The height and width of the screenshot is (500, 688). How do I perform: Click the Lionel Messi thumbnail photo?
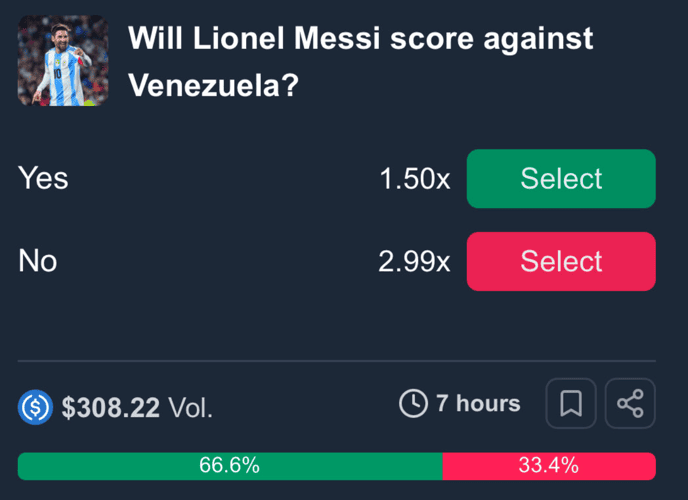coord(62,60)
